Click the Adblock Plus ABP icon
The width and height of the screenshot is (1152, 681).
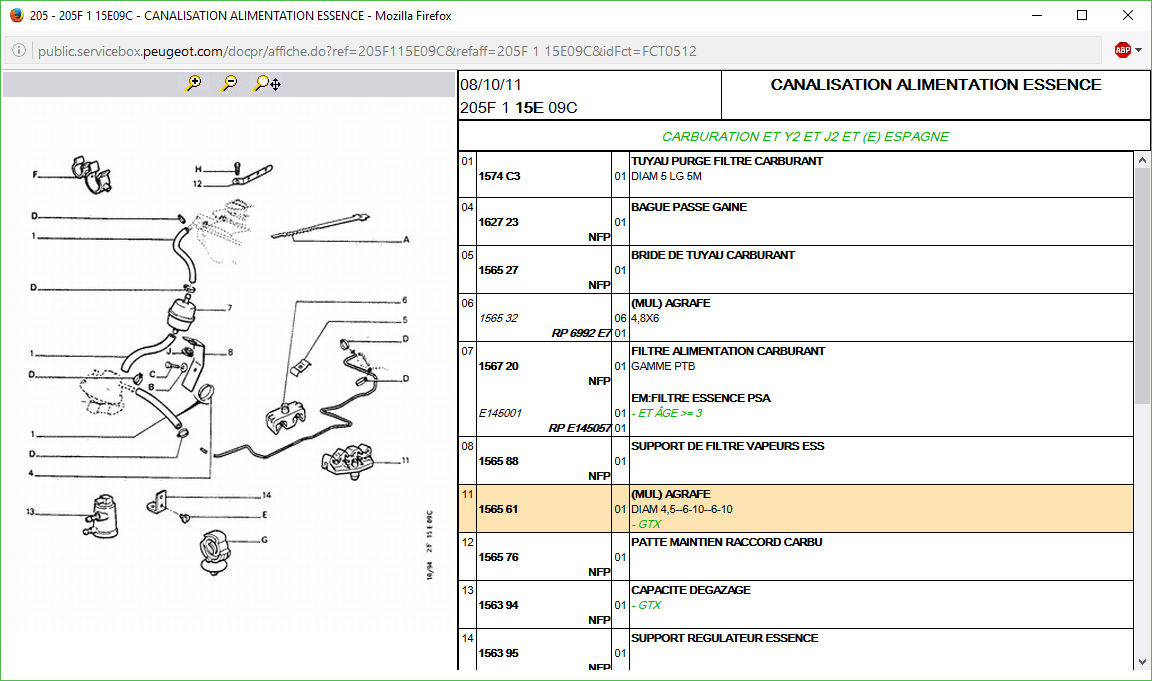[x=1123, y=50]
